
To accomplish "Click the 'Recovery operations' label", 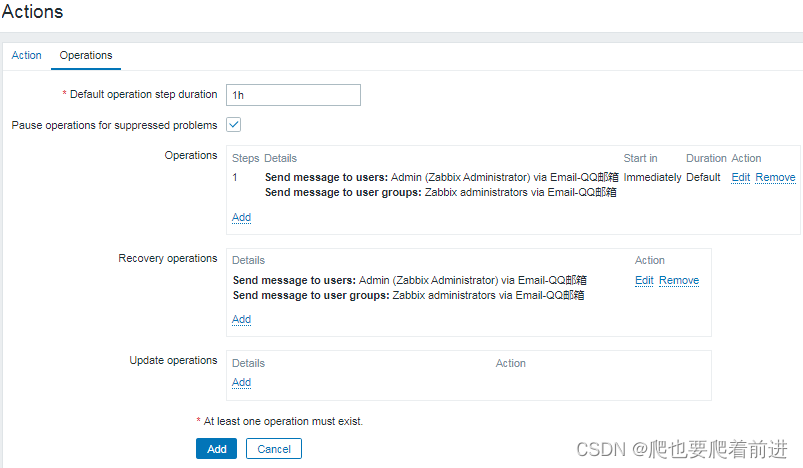I will tap(167, 258).
